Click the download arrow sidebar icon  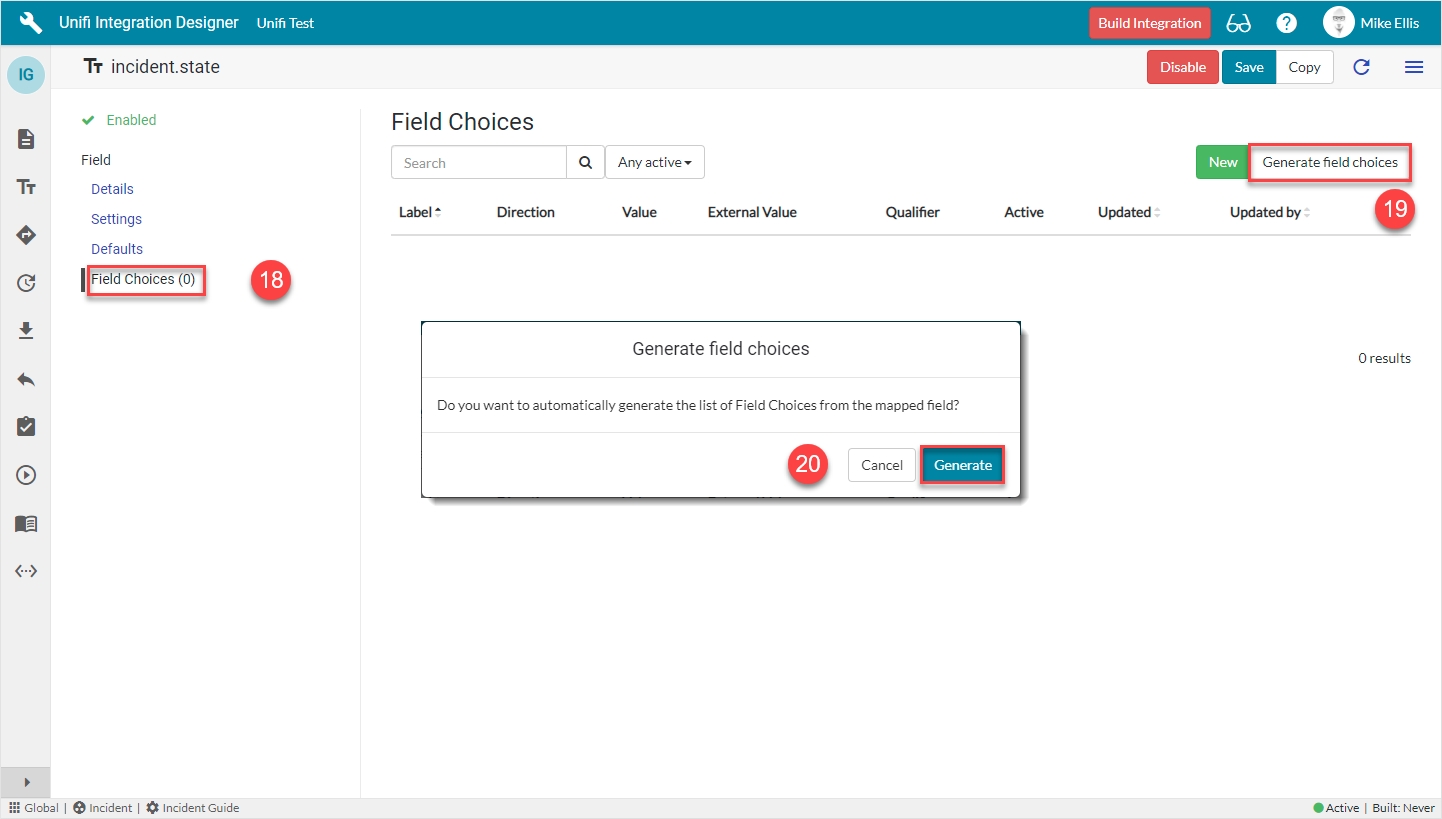click(26, 331)
